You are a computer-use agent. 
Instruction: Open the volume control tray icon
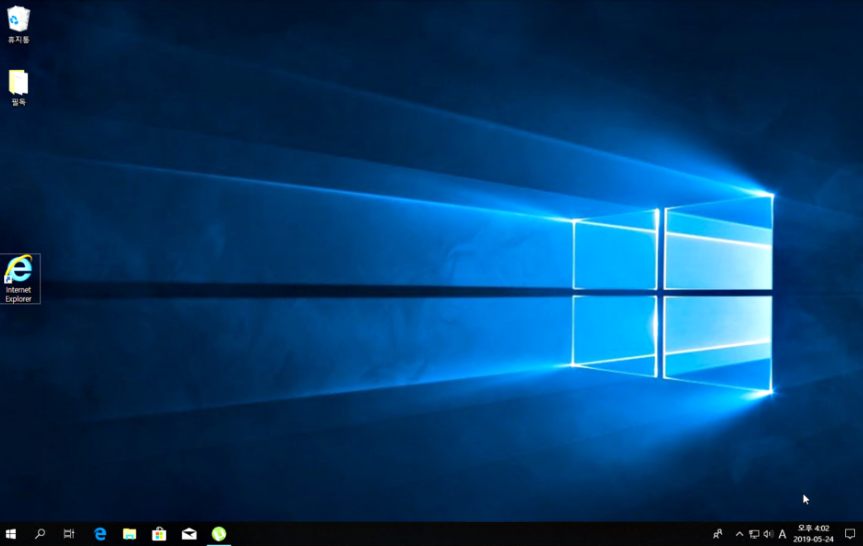click(768, 534)
